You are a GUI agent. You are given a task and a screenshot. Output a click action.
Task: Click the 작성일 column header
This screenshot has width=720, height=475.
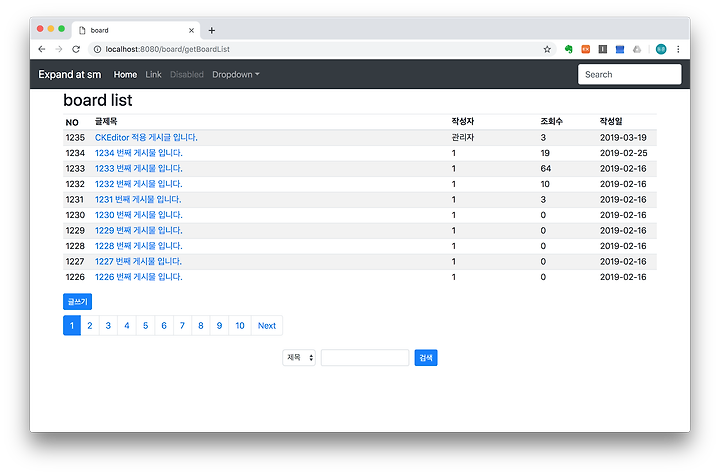[x=611, y=122]
